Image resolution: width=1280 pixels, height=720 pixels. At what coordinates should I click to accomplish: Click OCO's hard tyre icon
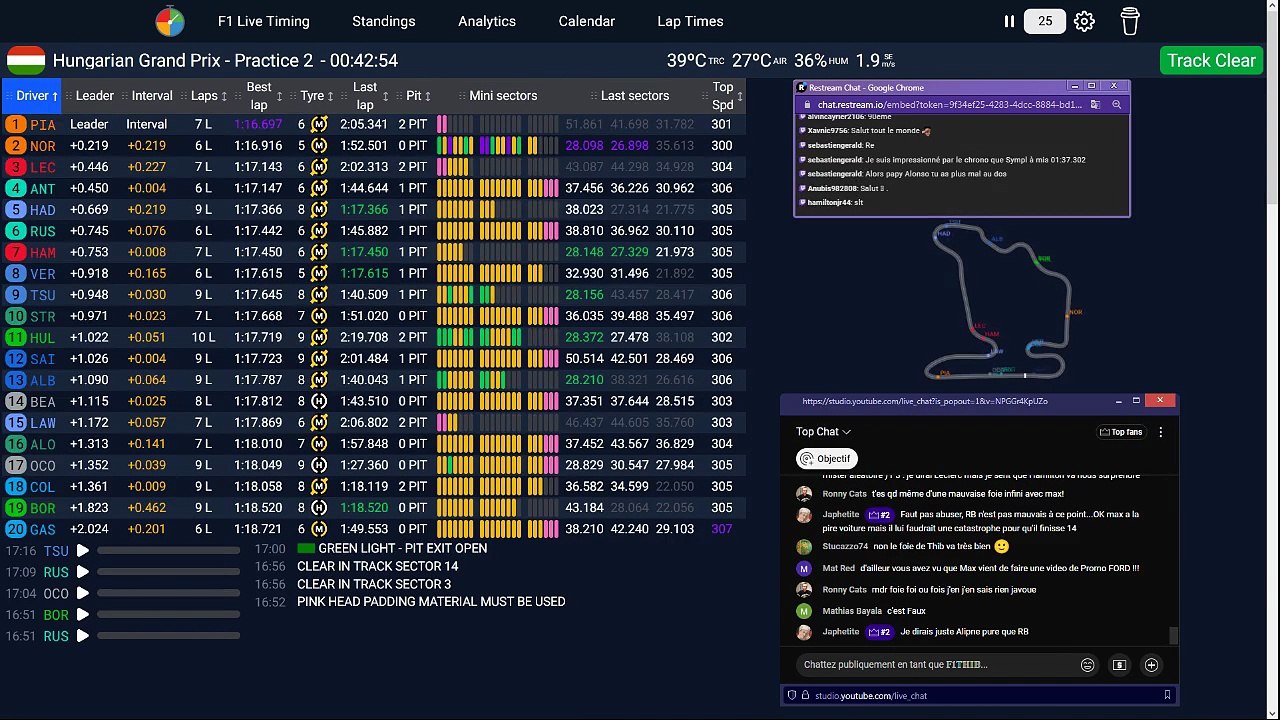pyautogui.click(x=319, y=465)
